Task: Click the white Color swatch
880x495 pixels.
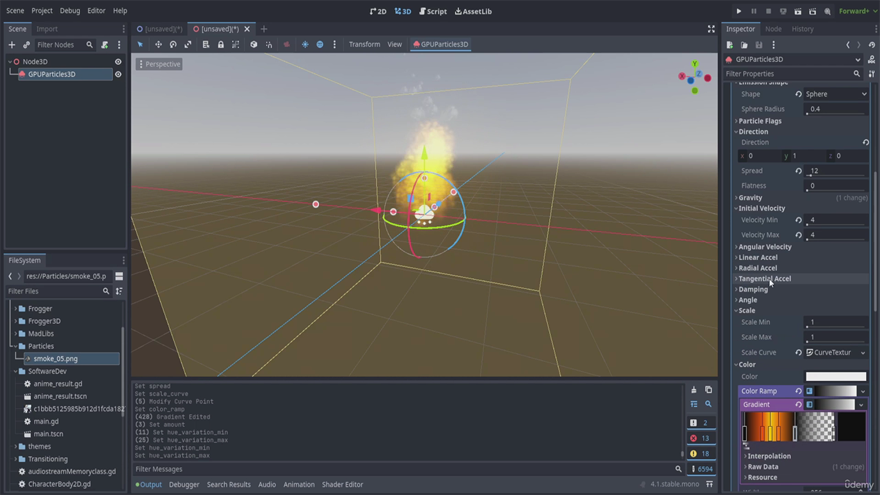Action: (x=836, y=377)
